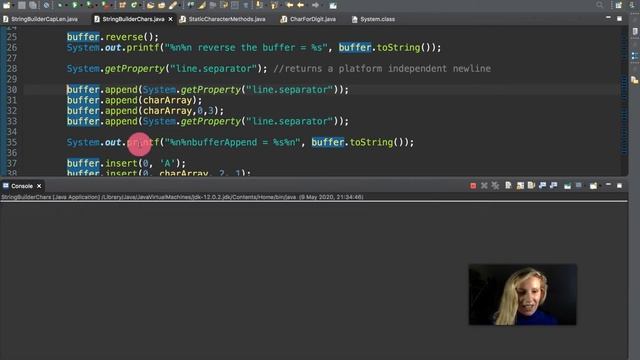The width and height of the screenshot is (640, 360).
Task: Maximize the editor area
Action: point(619,19)
